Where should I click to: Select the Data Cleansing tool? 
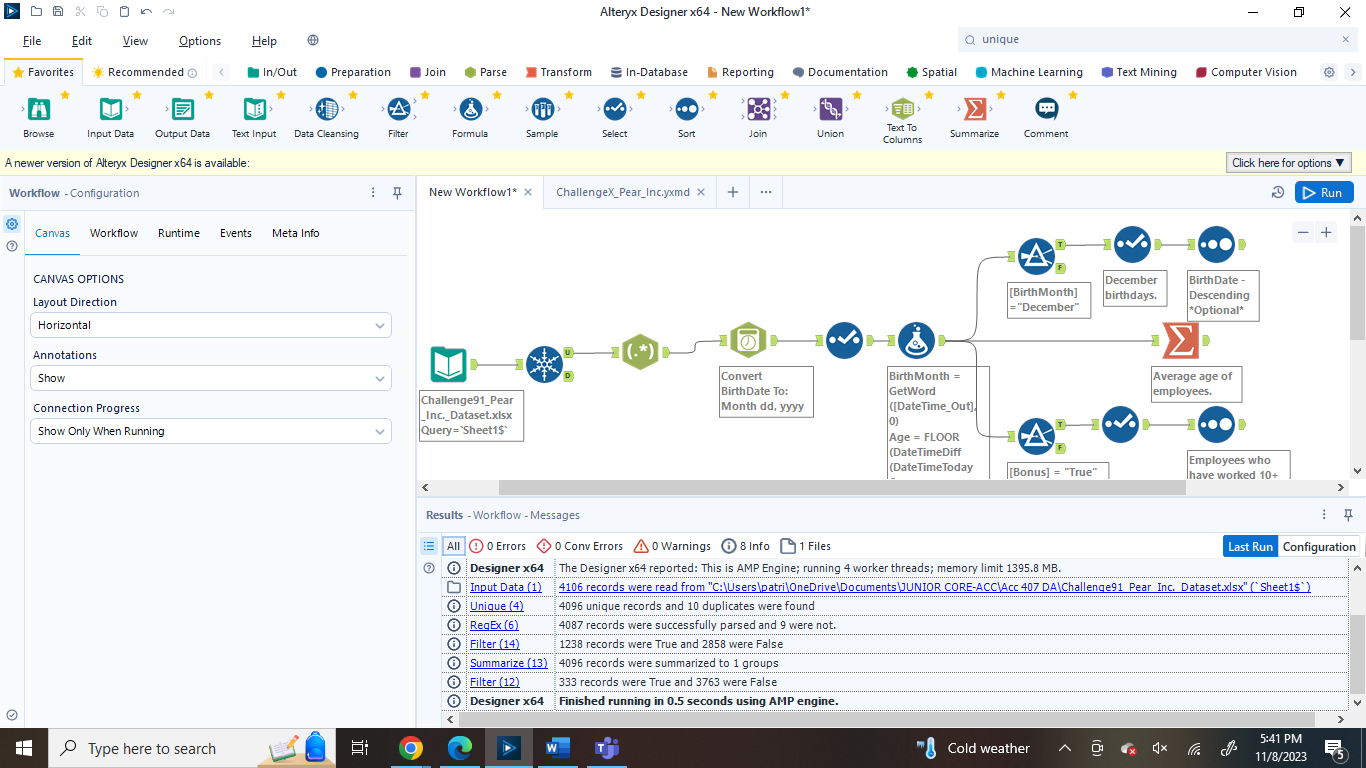coord(326,110)
